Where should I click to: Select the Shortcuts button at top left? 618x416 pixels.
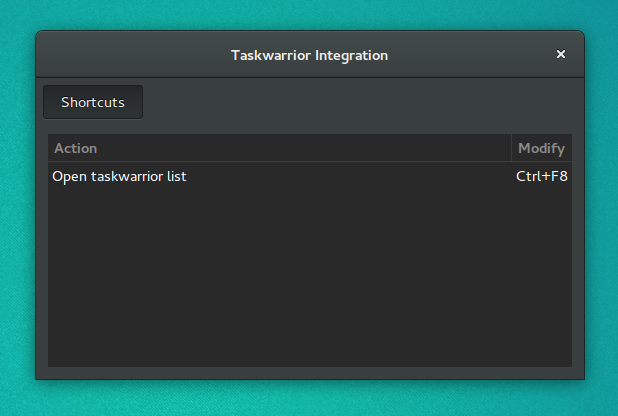tap(93, 102)
